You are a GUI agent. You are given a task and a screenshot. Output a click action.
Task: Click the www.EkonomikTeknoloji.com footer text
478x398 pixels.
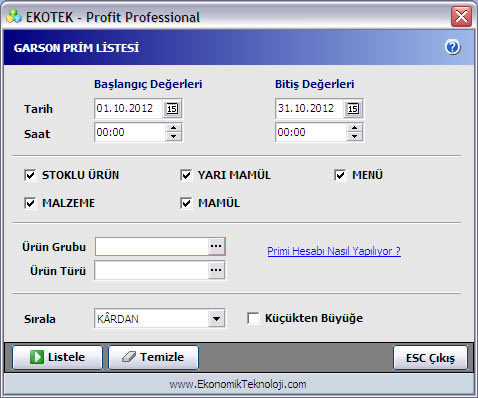(x=238, y=384)
